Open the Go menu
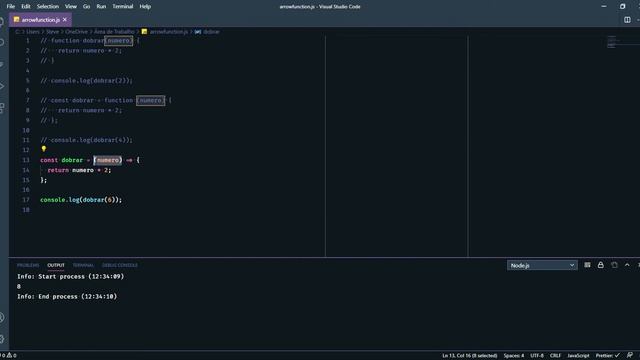The image size is (640, 360). 87,7
